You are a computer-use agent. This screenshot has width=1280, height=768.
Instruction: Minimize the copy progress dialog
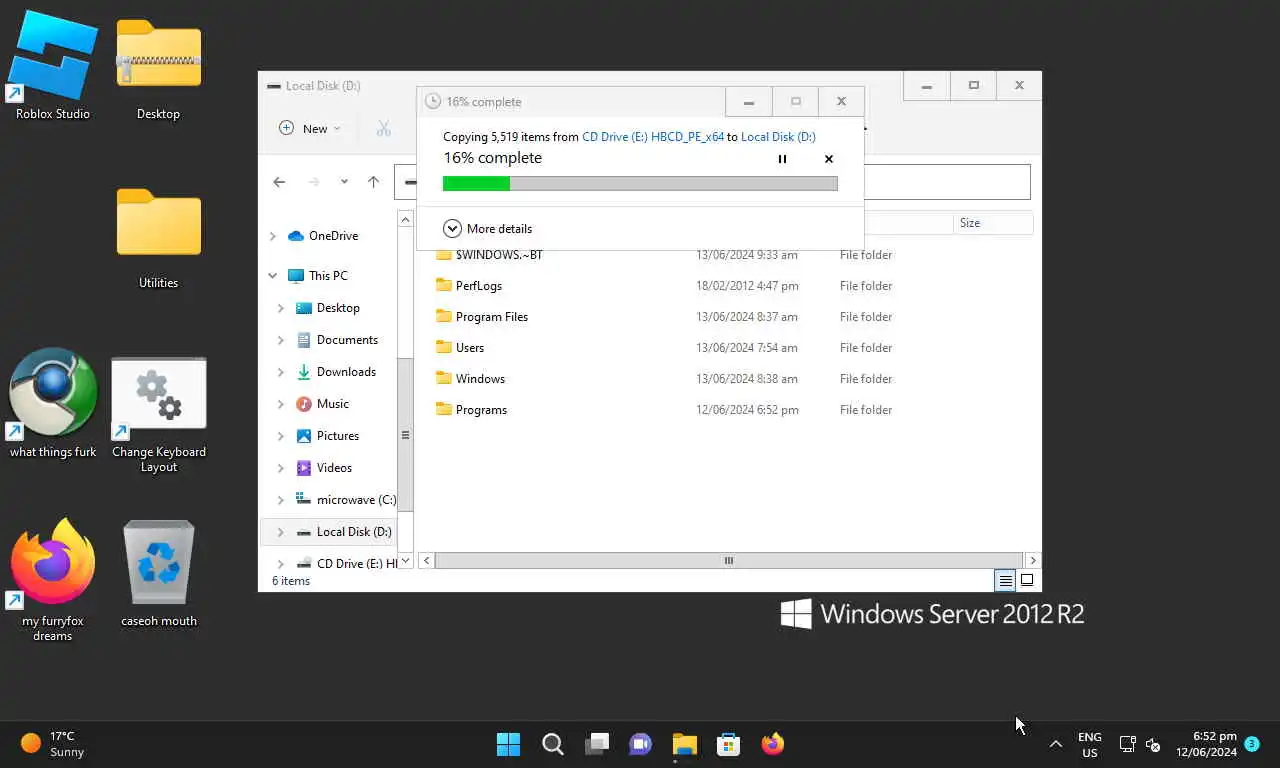[x=748, y=102]
